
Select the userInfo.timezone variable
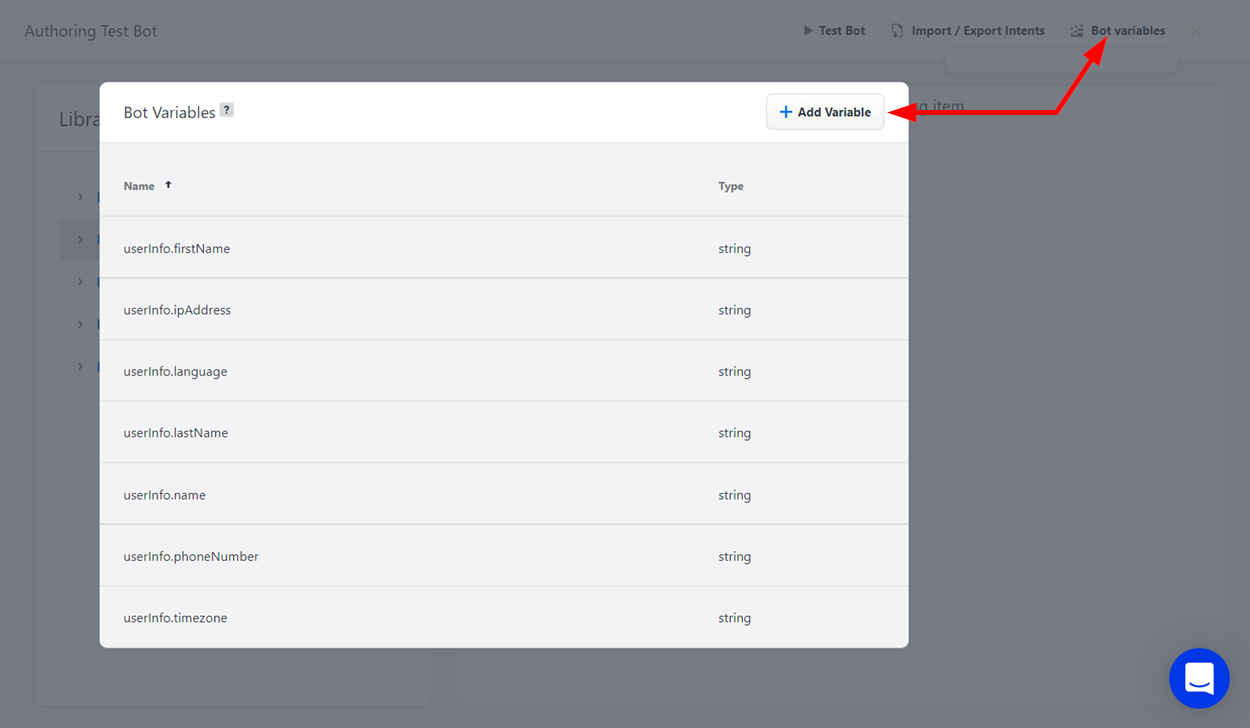point(175,618)
